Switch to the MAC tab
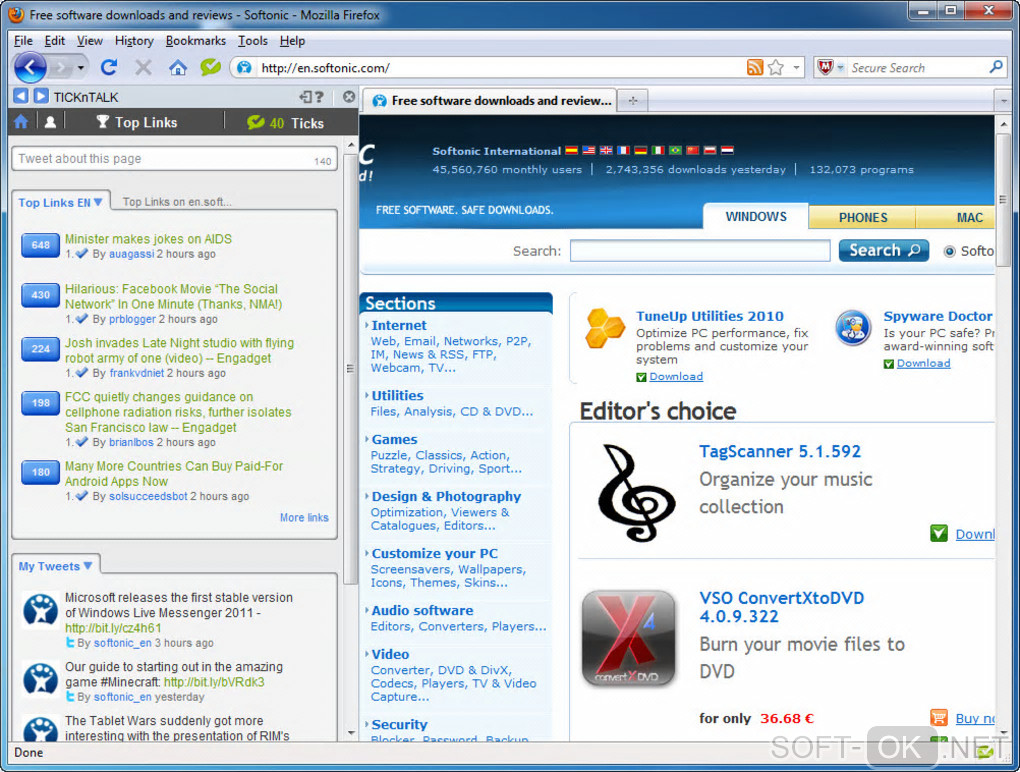 coord(956,217)
